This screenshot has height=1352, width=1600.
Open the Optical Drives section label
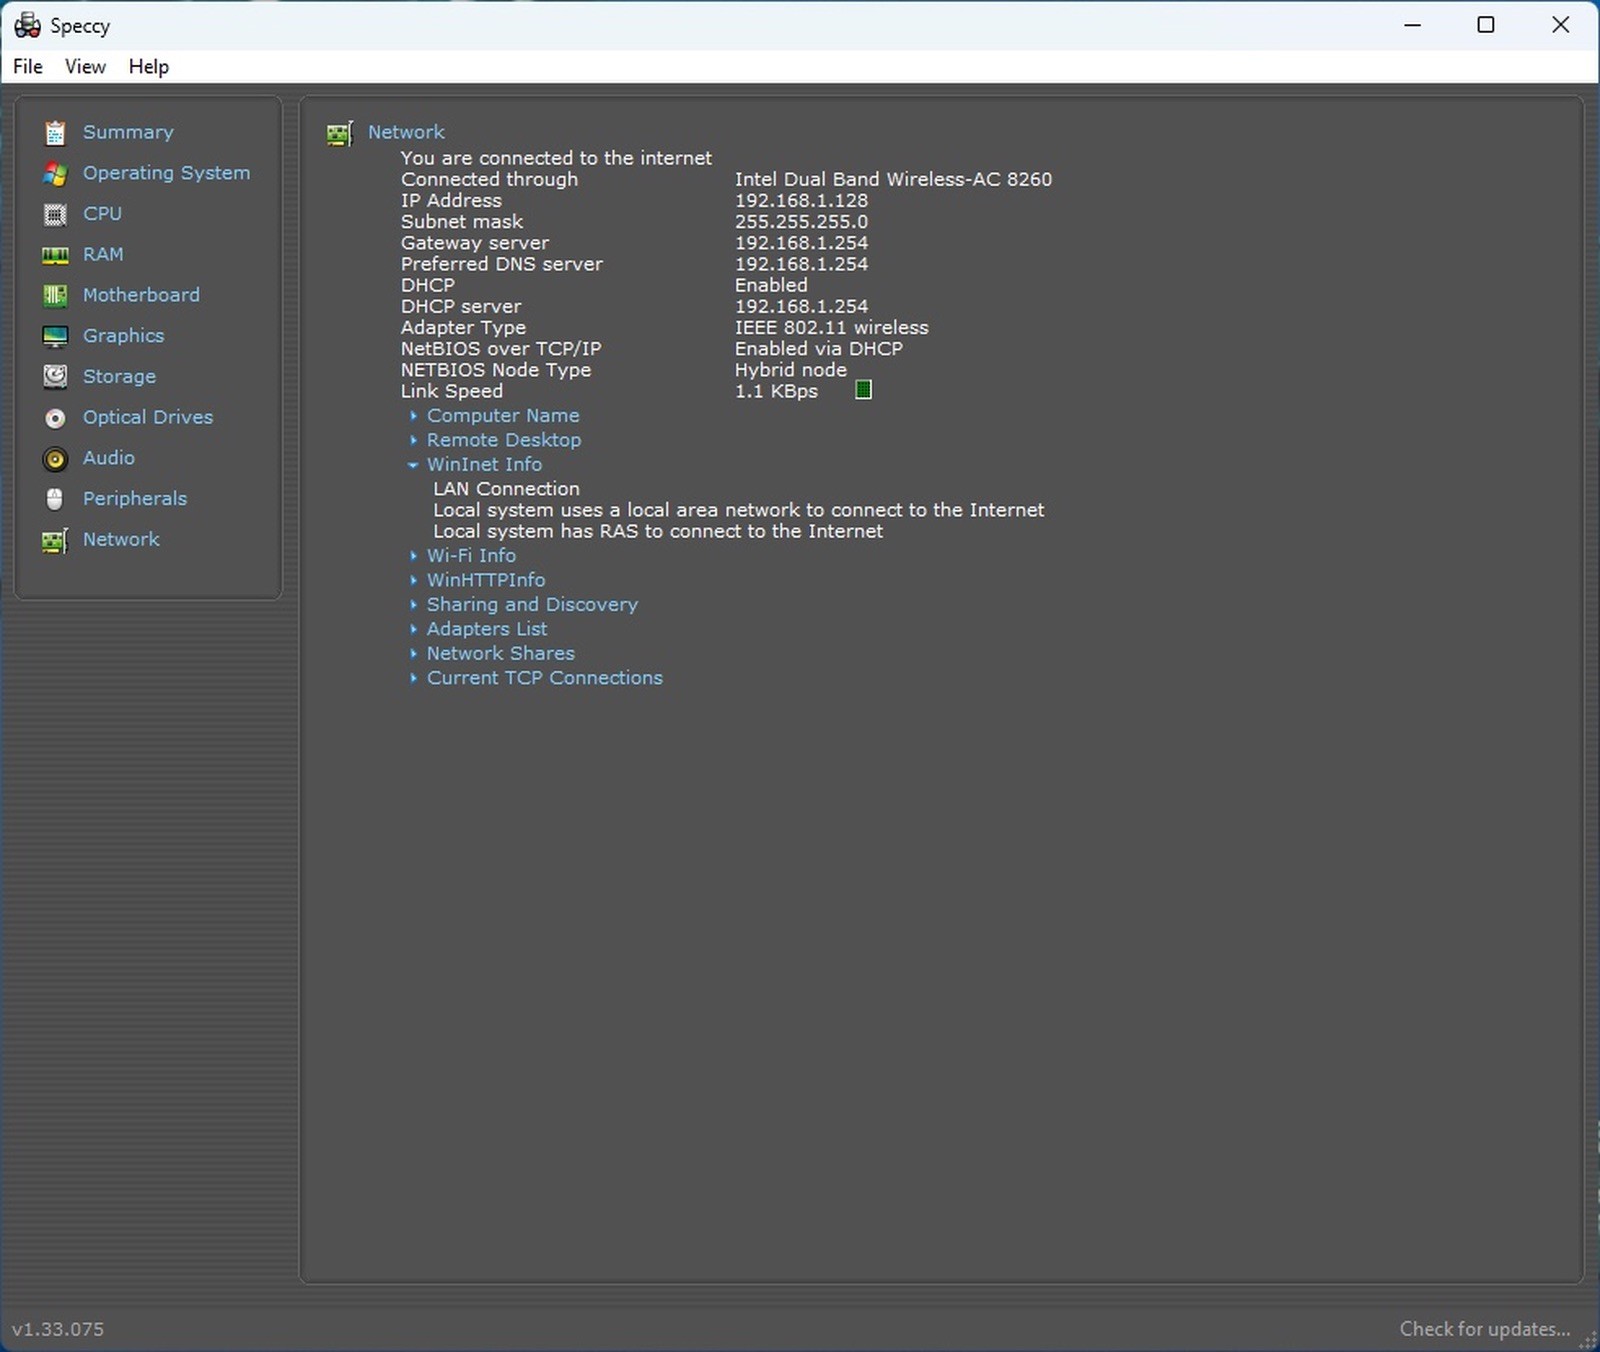148,417
